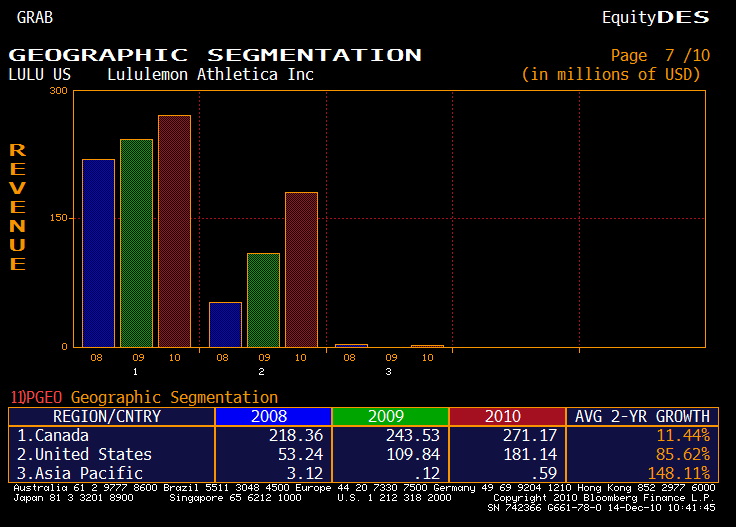Click group label 3 under the chart

coord(388,372)
